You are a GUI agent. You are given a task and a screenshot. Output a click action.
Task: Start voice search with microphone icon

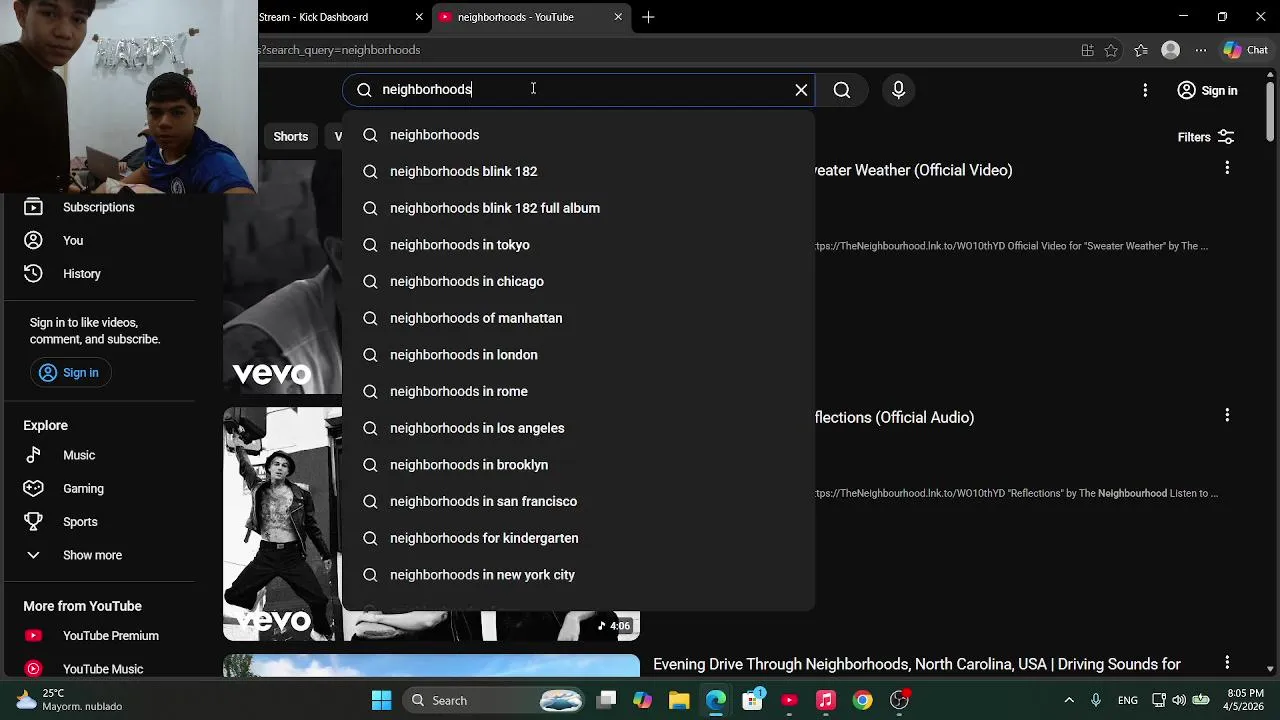click(898, 90)
